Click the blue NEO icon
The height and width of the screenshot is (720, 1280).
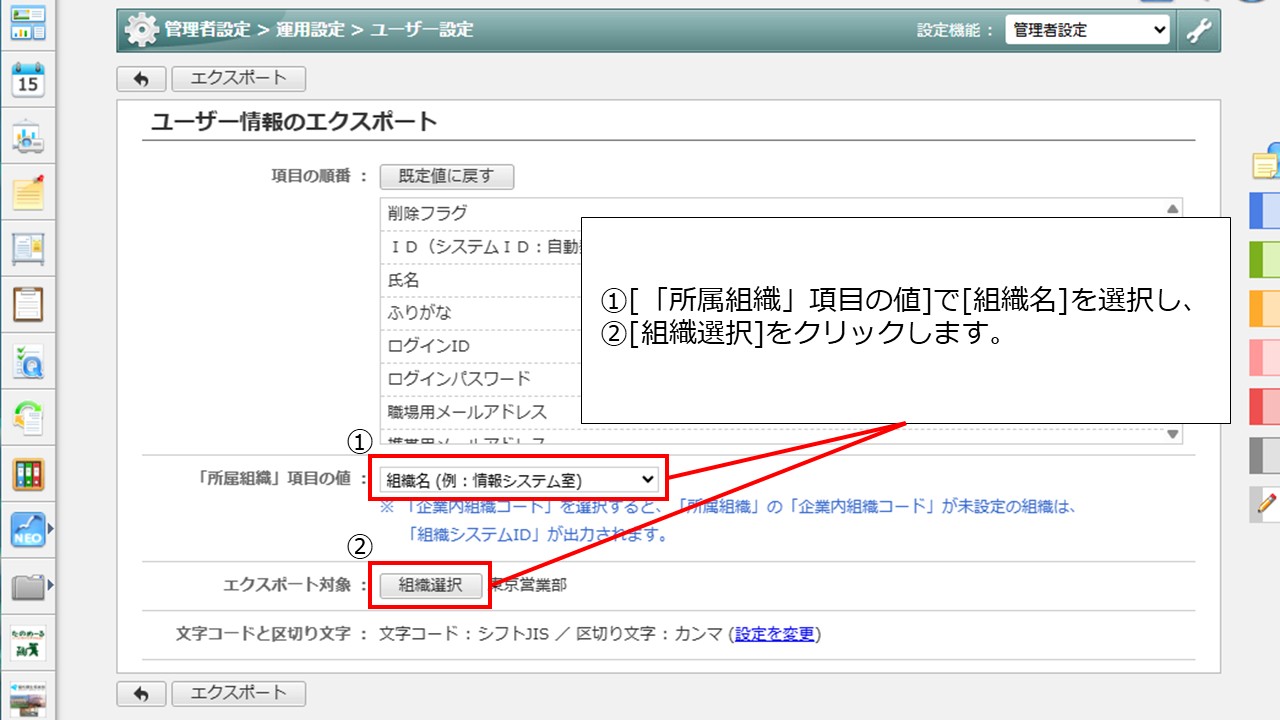click(x=28, y=530)
